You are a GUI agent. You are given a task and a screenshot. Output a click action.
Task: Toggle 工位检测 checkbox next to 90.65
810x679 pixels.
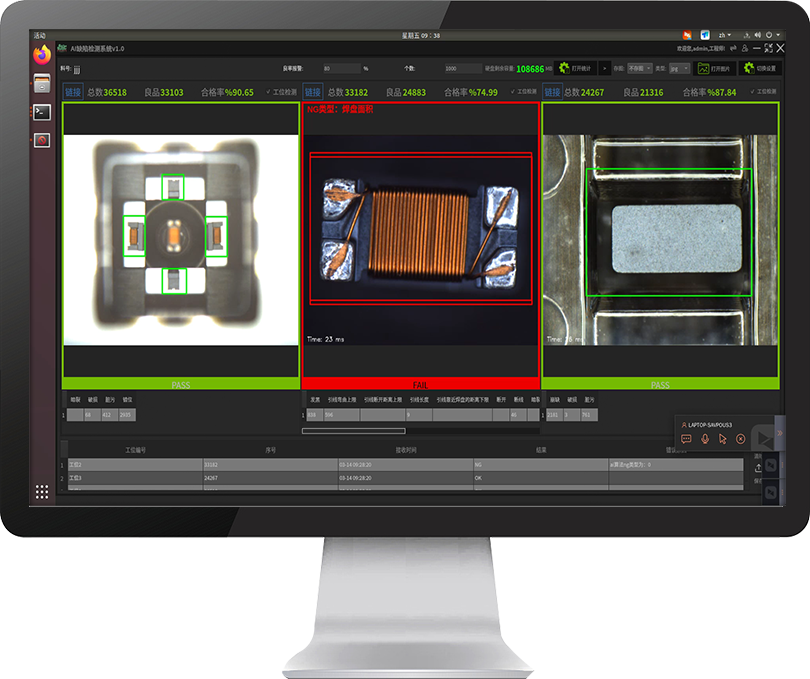pos(282,92)
